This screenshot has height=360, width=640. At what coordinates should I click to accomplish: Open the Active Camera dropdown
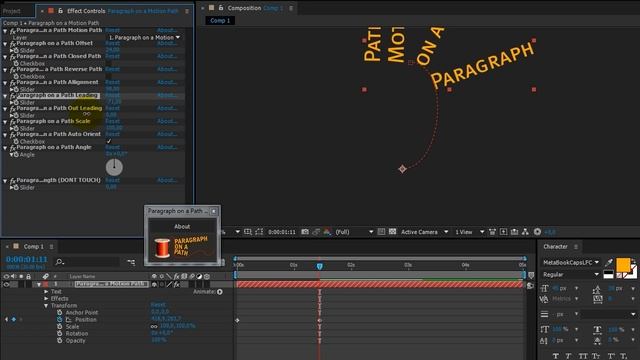coord(424,232)
